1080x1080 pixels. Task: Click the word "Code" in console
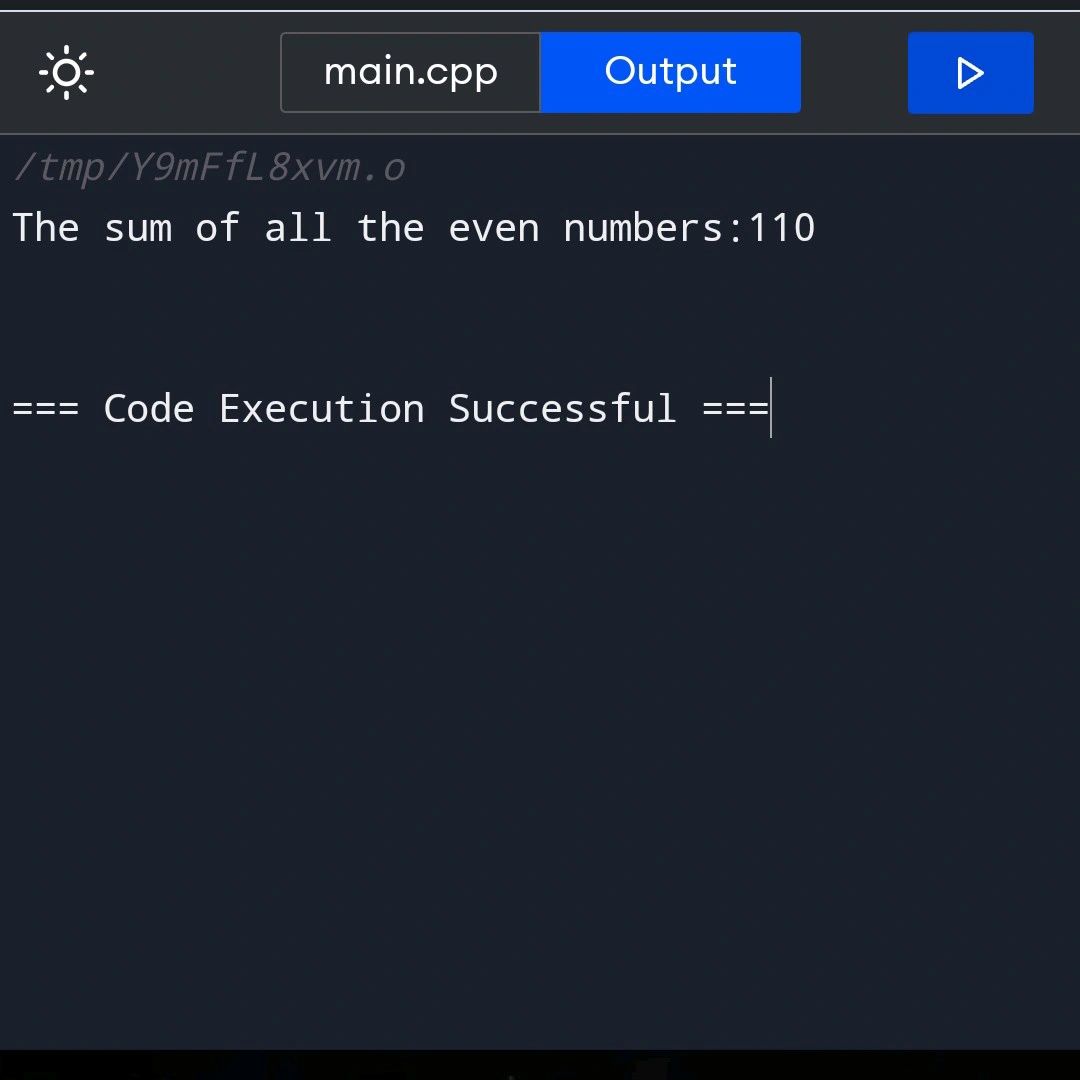[x=149, y=408]
